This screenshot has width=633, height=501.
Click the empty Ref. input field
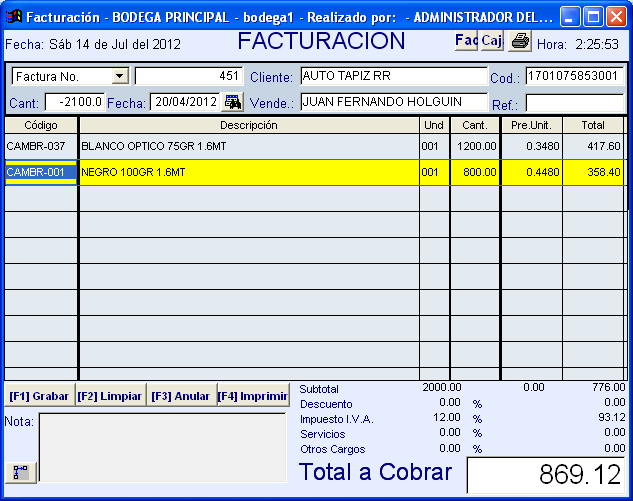pos(575,102)
